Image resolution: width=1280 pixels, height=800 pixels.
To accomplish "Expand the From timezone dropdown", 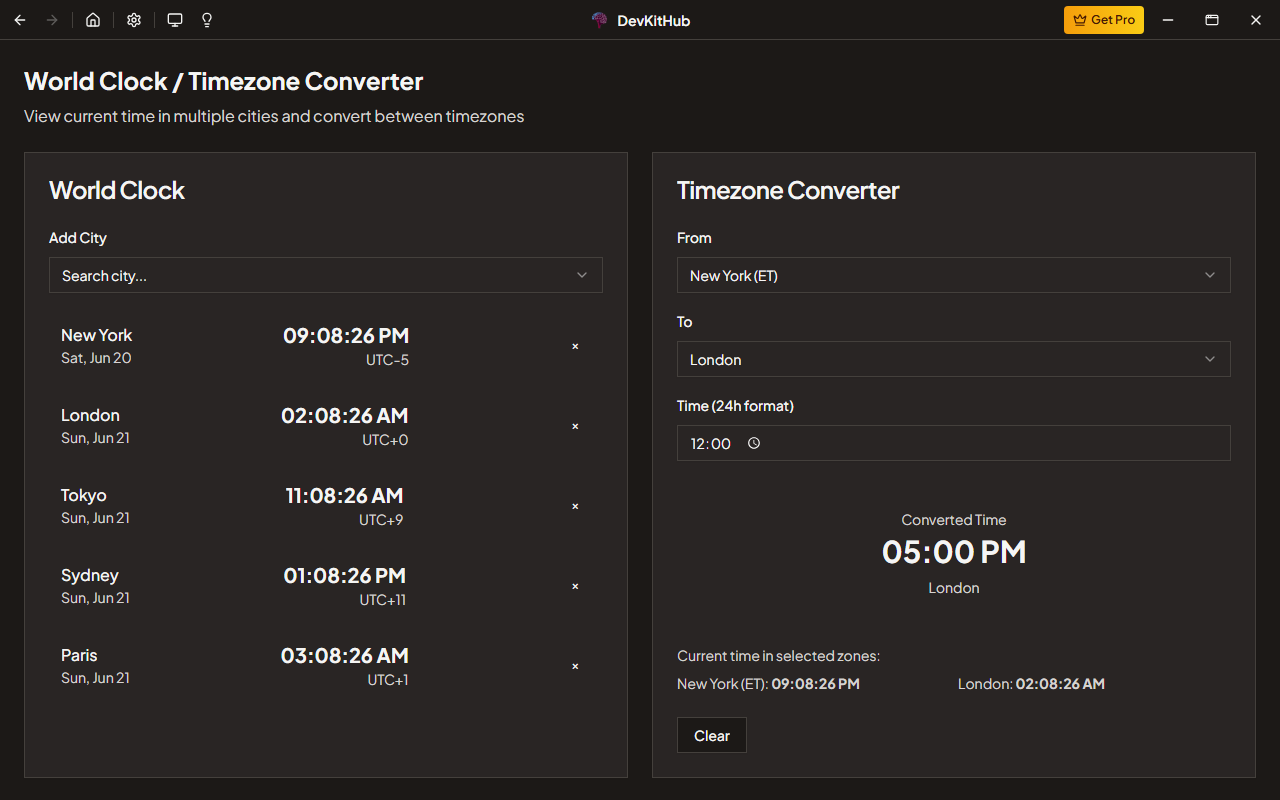I will click(954, 275).
